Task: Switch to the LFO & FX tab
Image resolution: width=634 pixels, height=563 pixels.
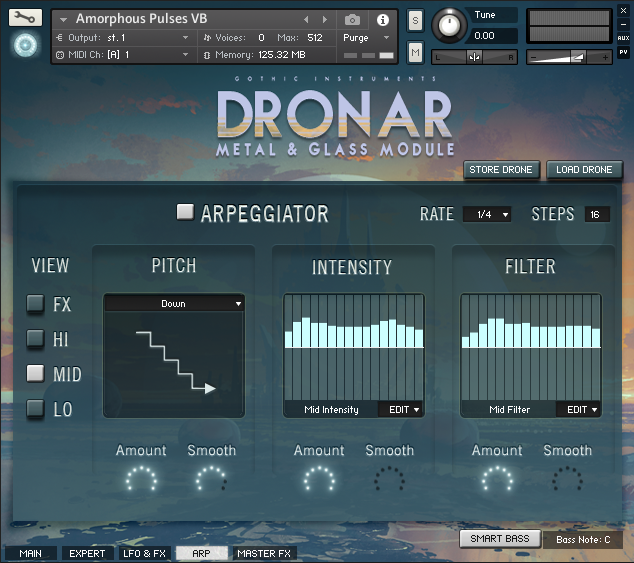Action: pyautogui.click(x=144, y=553)
